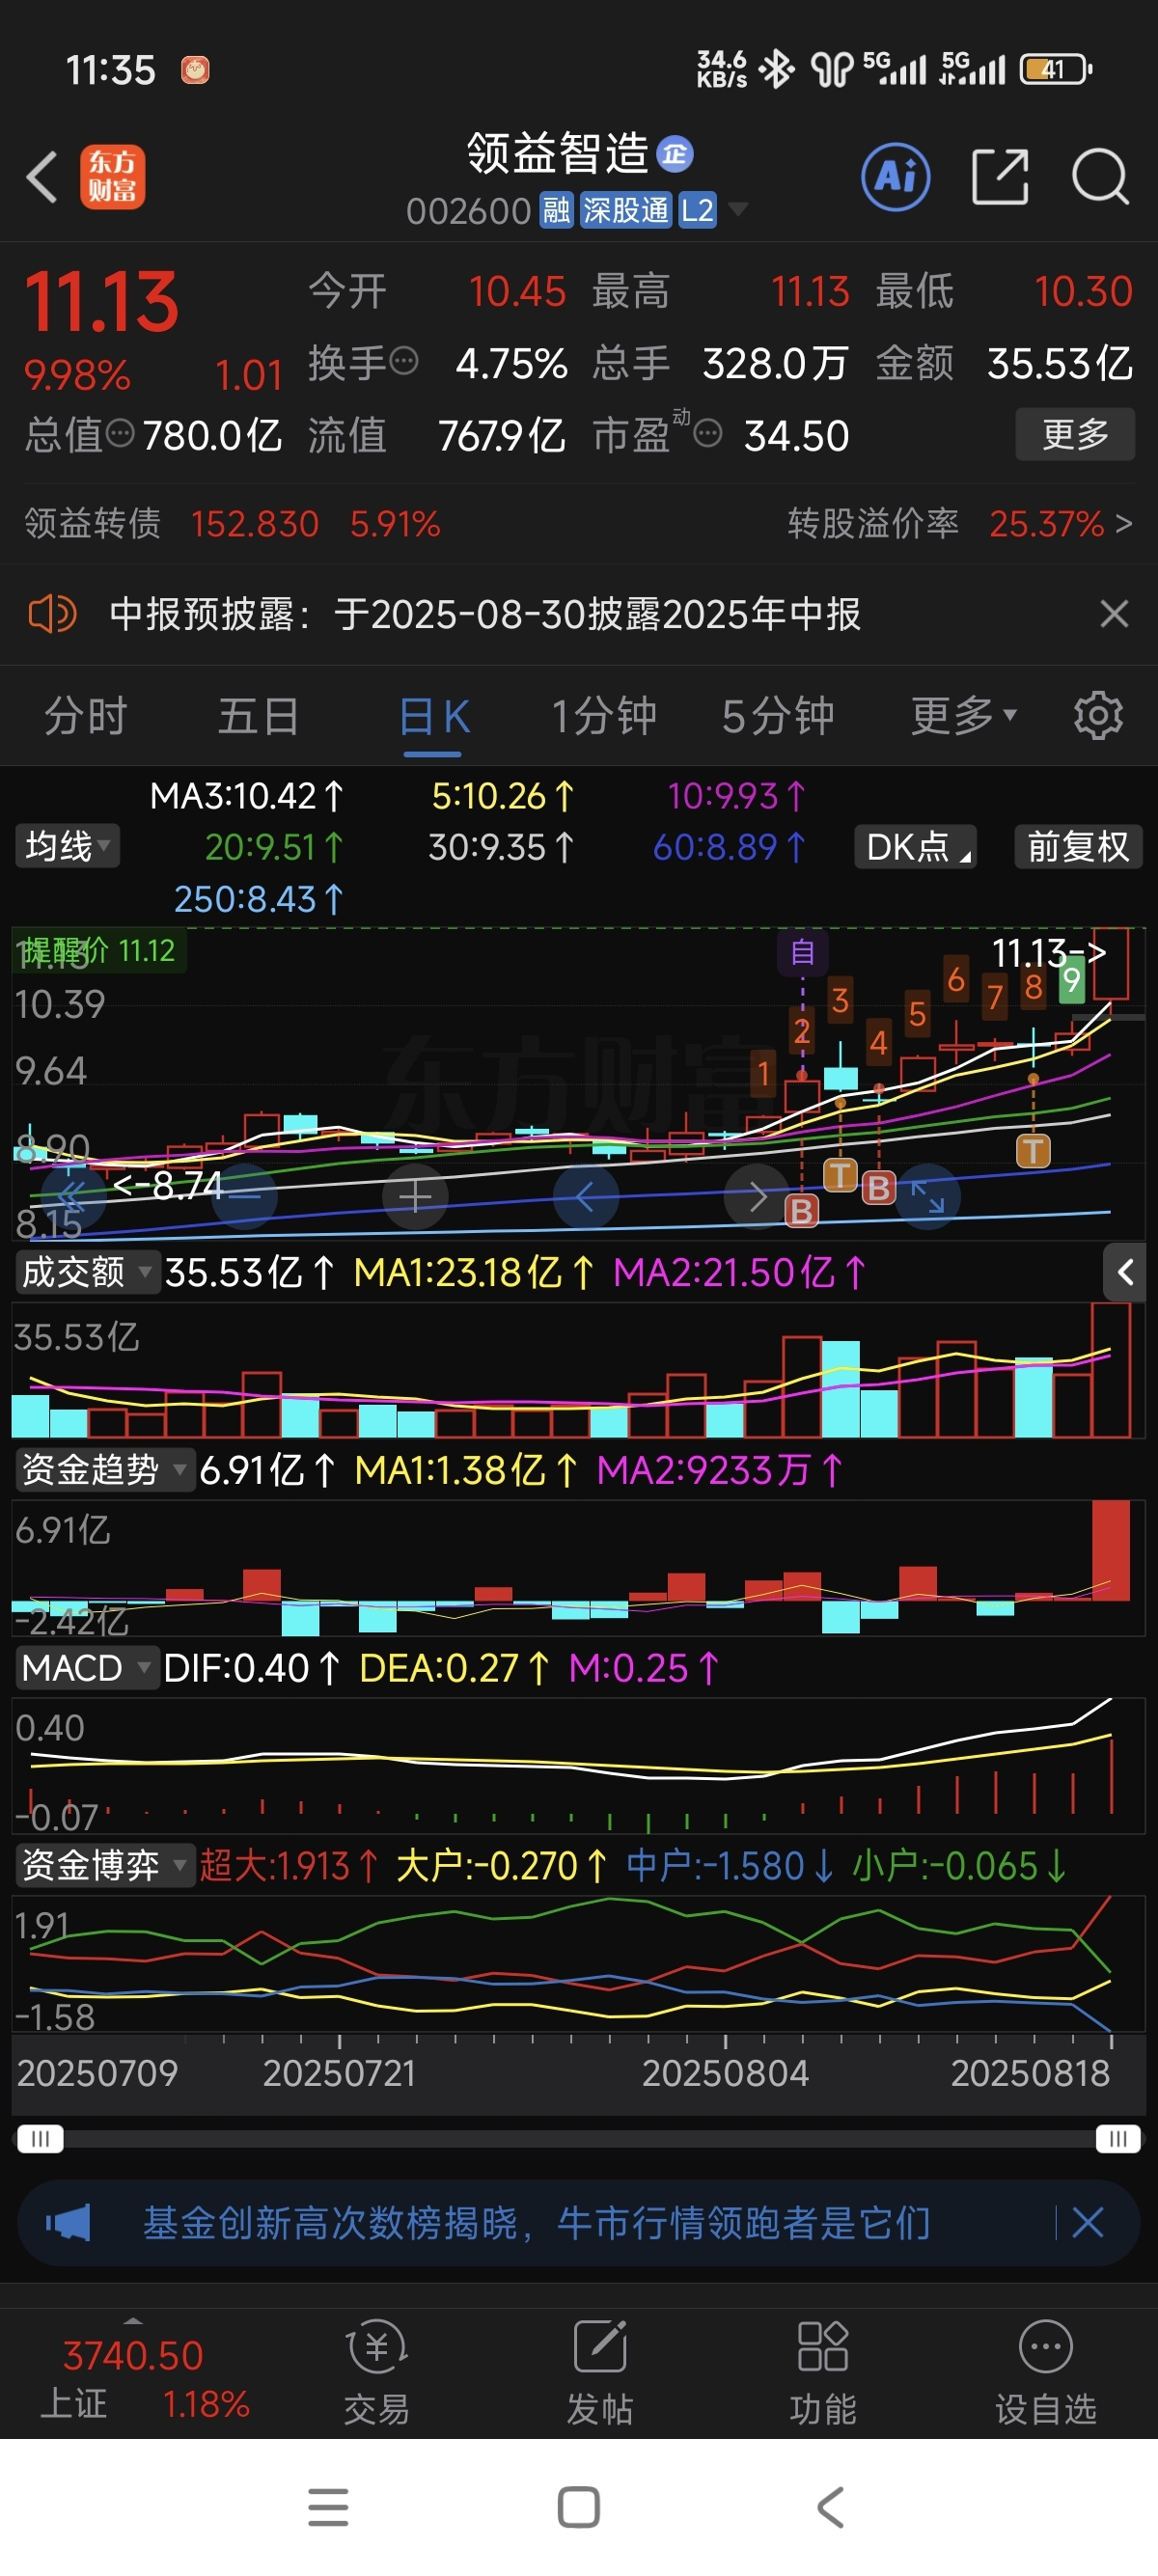Open the search magnifier icon
This screenshot has height=2576, width=1158.
click(1100, 177)
